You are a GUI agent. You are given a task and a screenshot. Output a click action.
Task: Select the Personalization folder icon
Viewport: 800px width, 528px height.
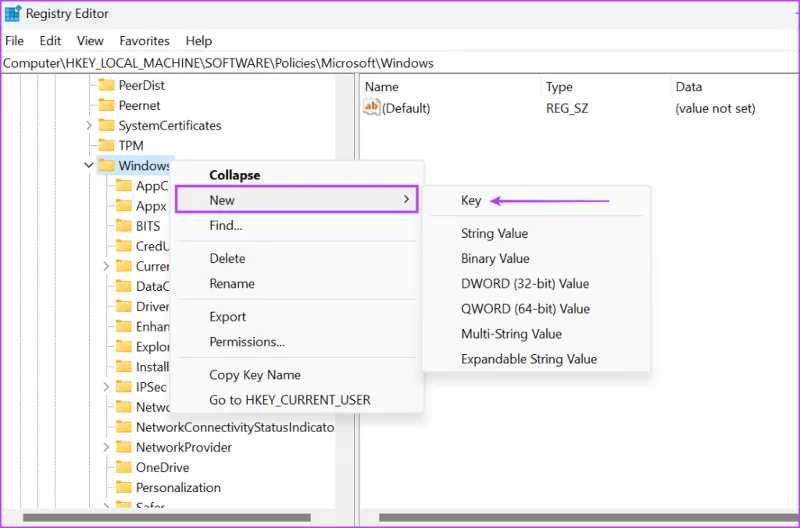tap(123, 487)
